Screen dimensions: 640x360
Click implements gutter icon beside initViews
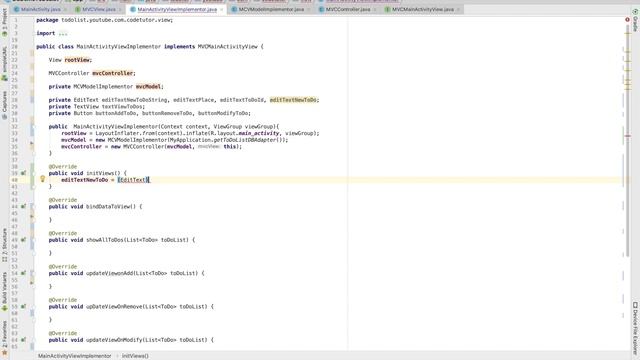[24, 173]
